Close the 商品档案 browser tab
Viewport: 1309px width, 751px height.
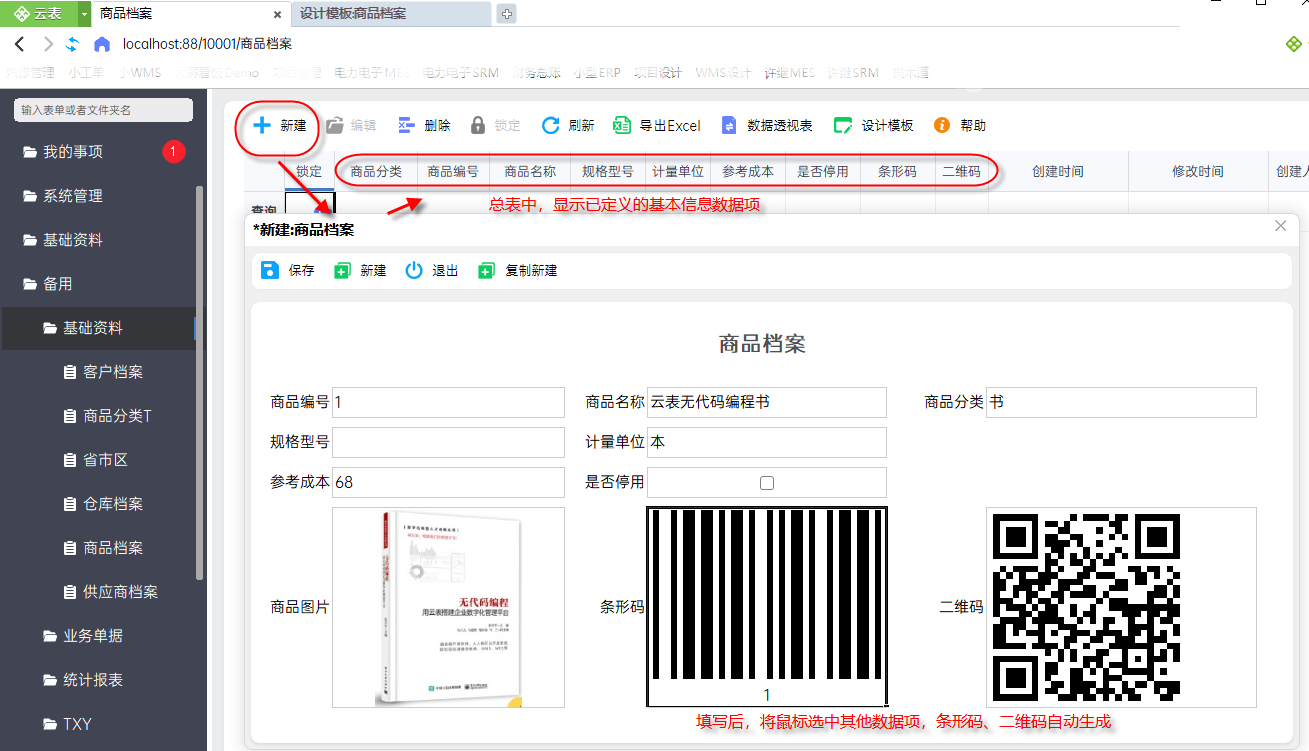pyautogui.click(x=277, y=14)
